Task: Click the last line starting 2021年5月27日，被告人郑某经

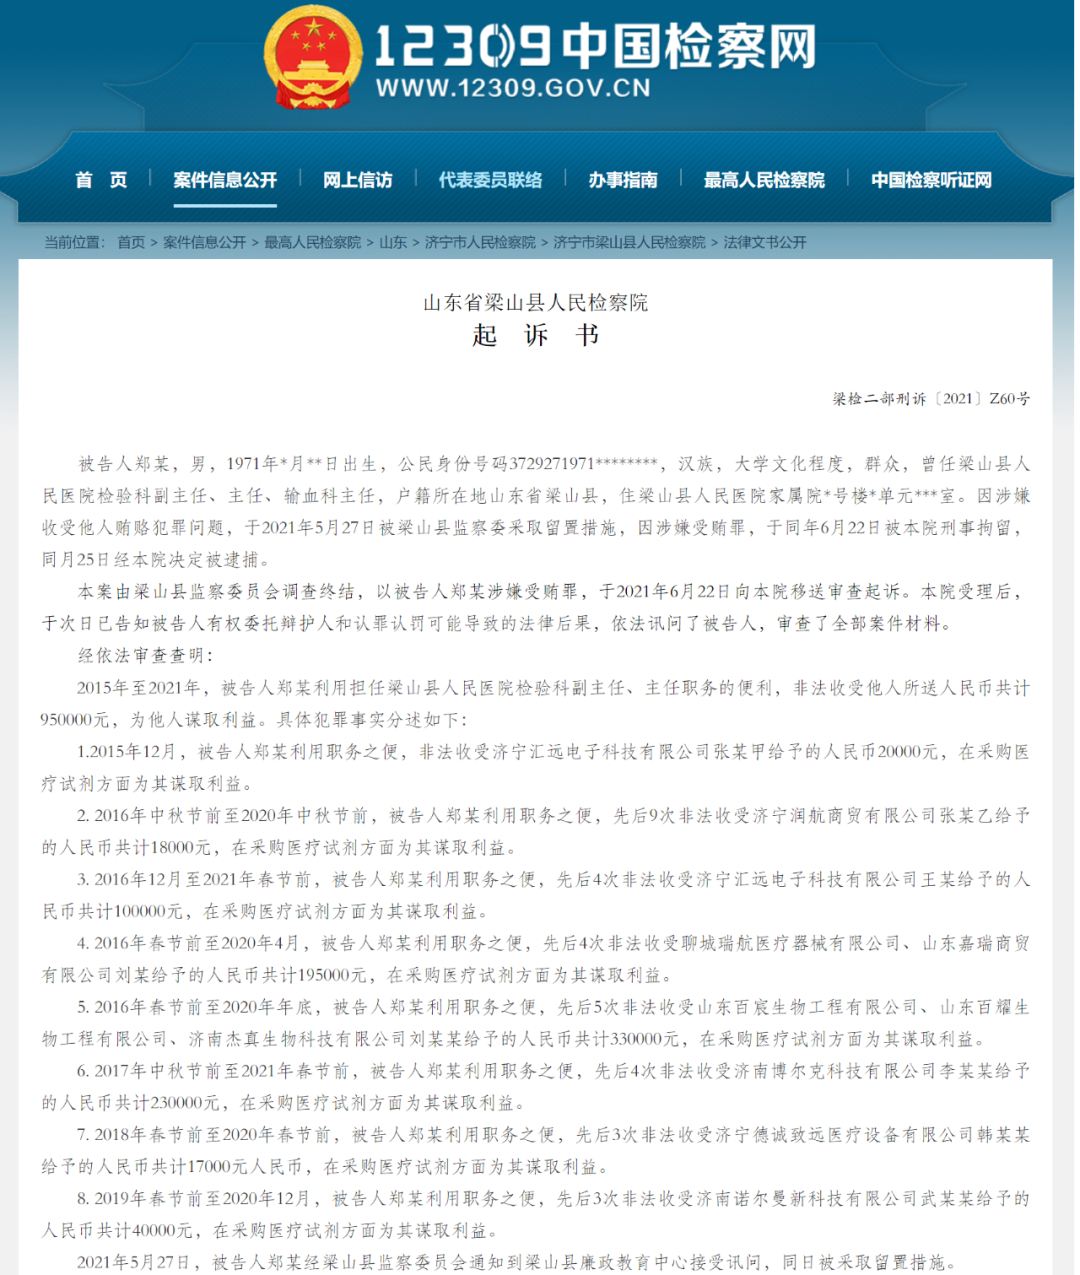Action: click(516, 1263)
